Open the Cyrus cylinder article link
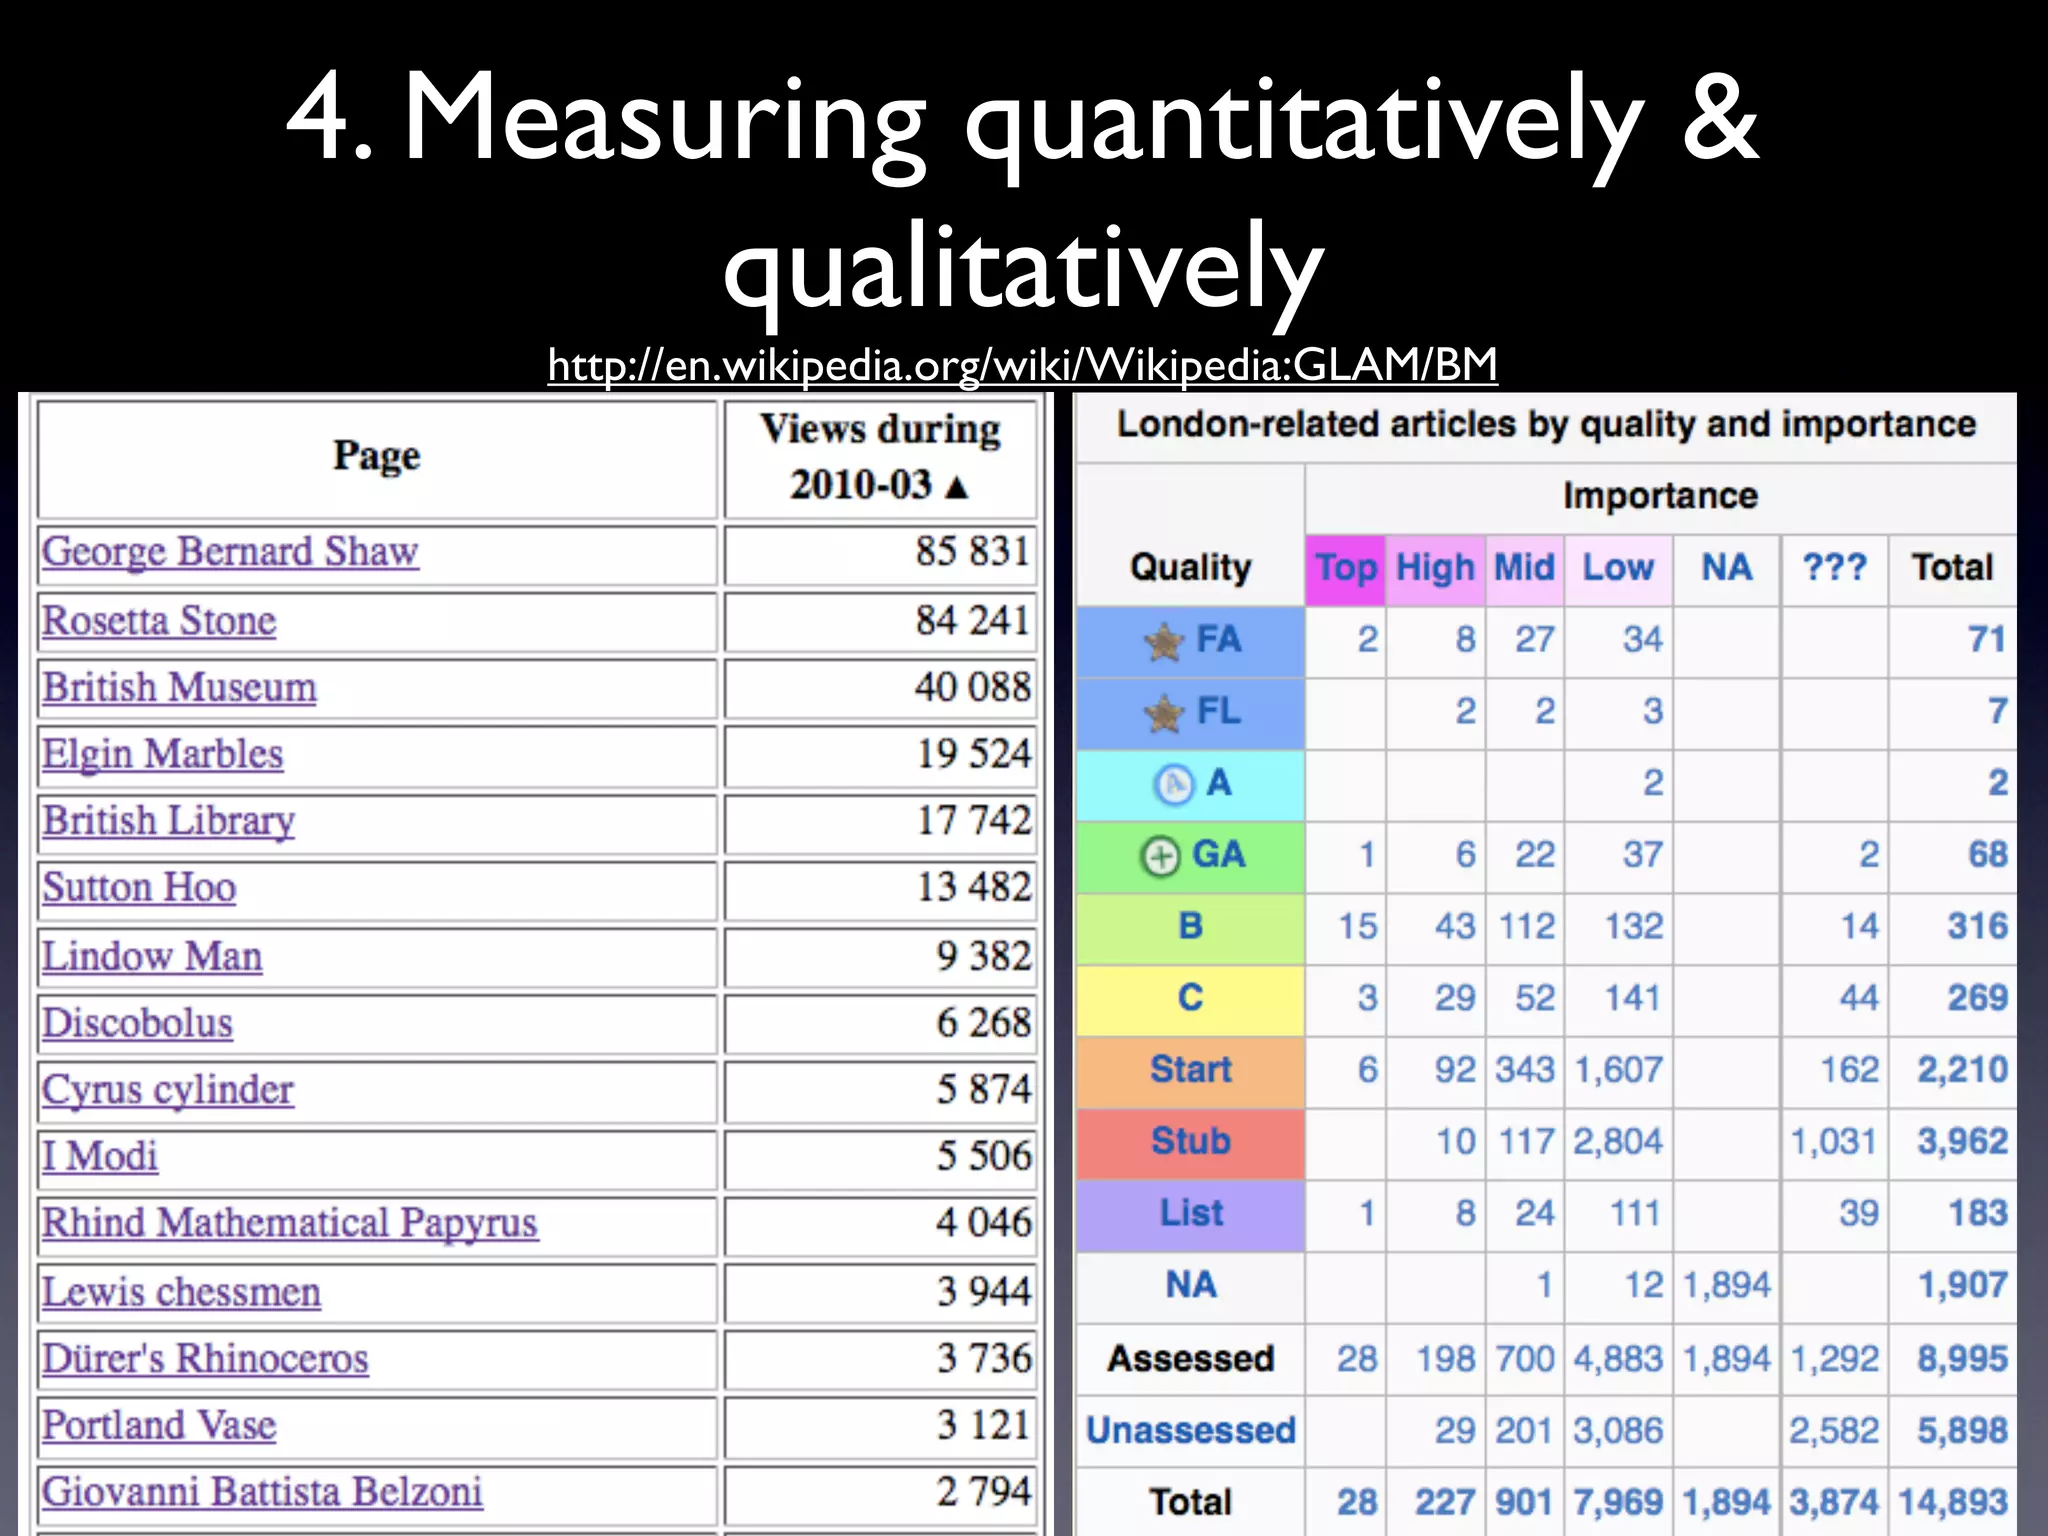This screenshot has width=2048, height=1536. point(168,1090)
